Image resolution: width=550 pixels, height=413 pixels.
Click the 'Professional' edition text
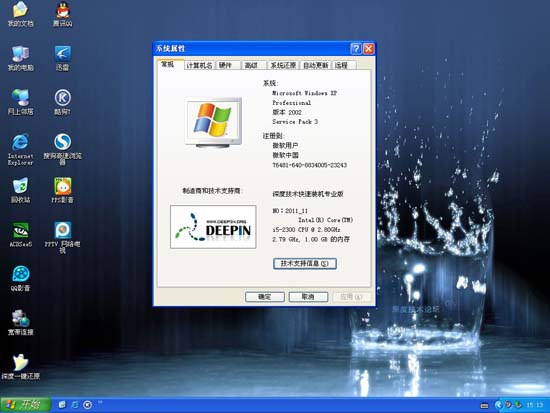pos(291,103)
